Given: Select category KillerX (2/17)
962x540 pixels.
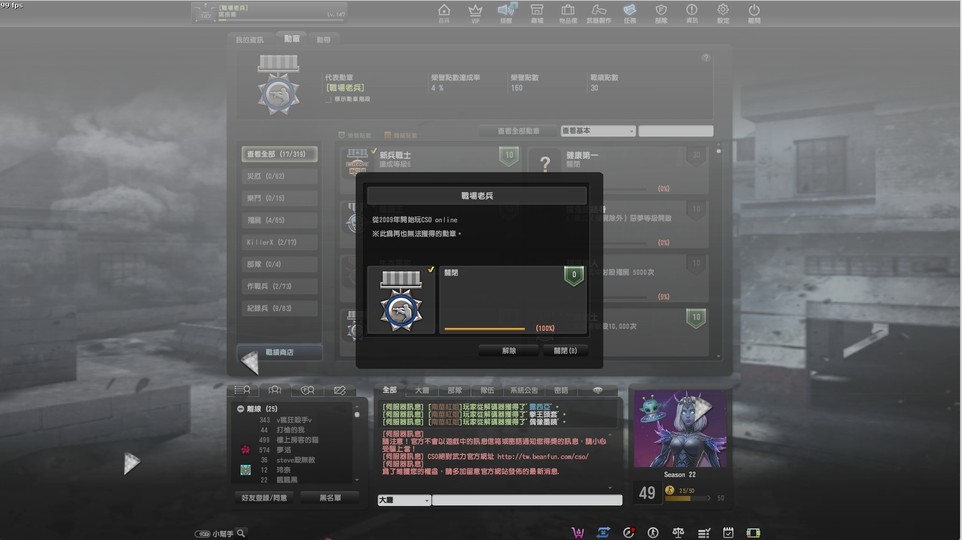Looking at the screenshot, I should pos(279,242).
